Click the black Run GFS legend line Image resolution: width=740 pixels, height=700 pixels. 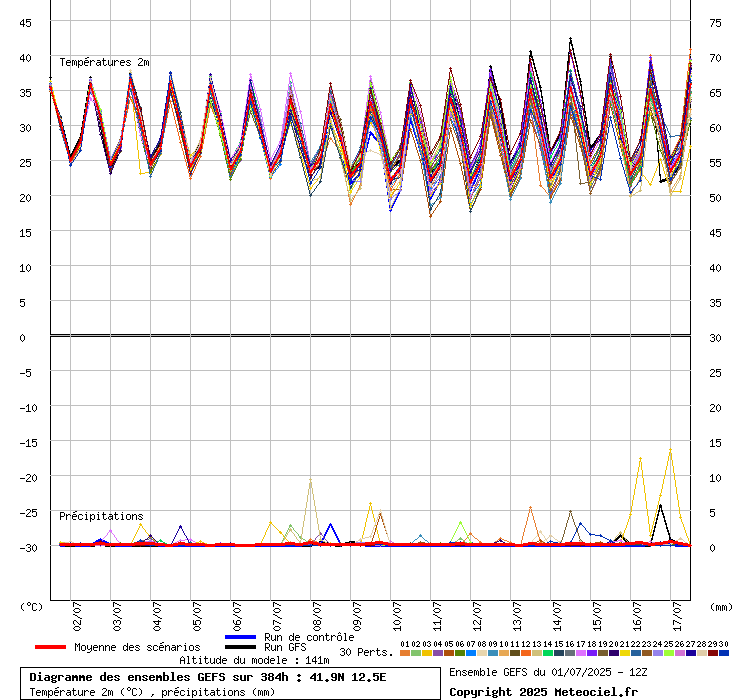(x=240, y=647)
